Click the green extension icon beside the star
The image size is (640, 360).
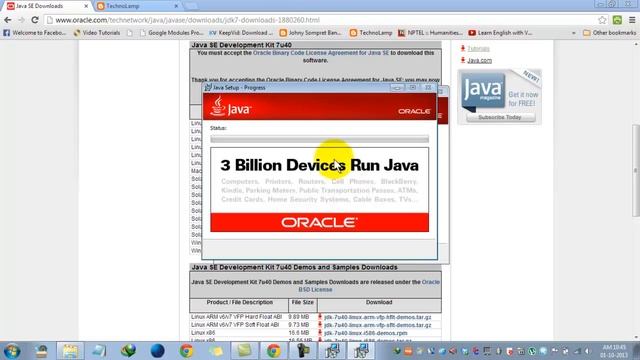(x=617, y=20)
